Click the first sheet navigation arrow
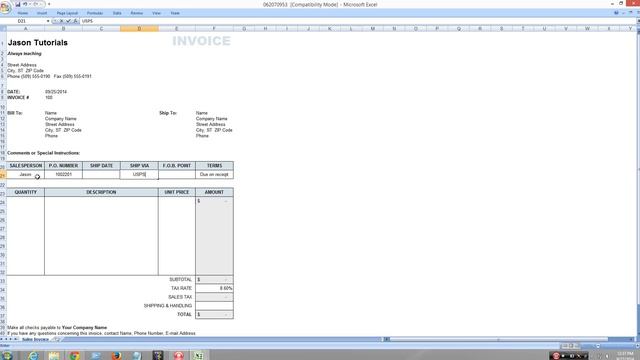 (x=2, y=340)
